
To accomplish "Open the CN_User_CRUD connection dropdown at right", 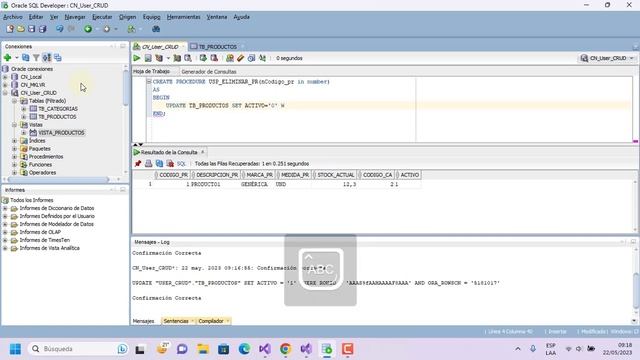I will tap(632, 58).
